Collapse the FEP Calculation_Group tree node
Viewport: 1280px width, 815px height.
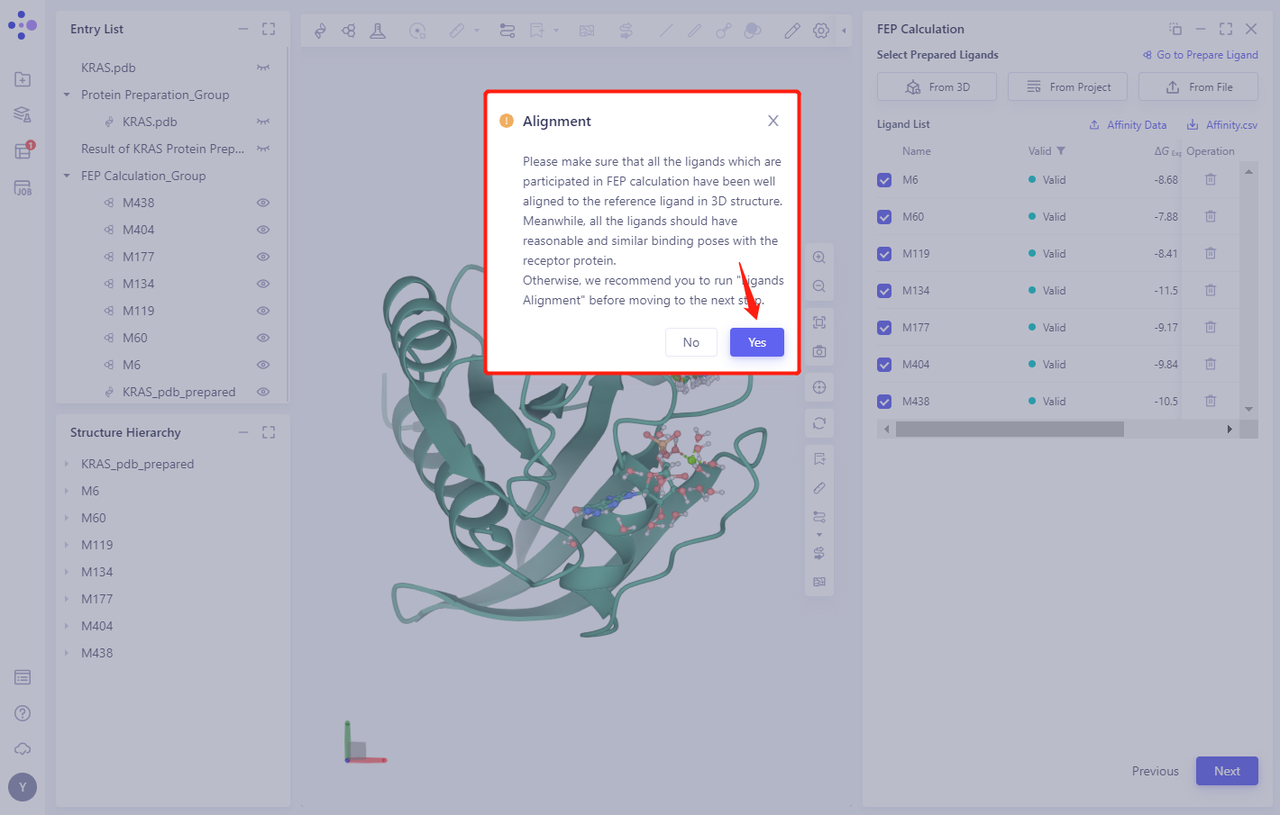(x=67, y=176)
